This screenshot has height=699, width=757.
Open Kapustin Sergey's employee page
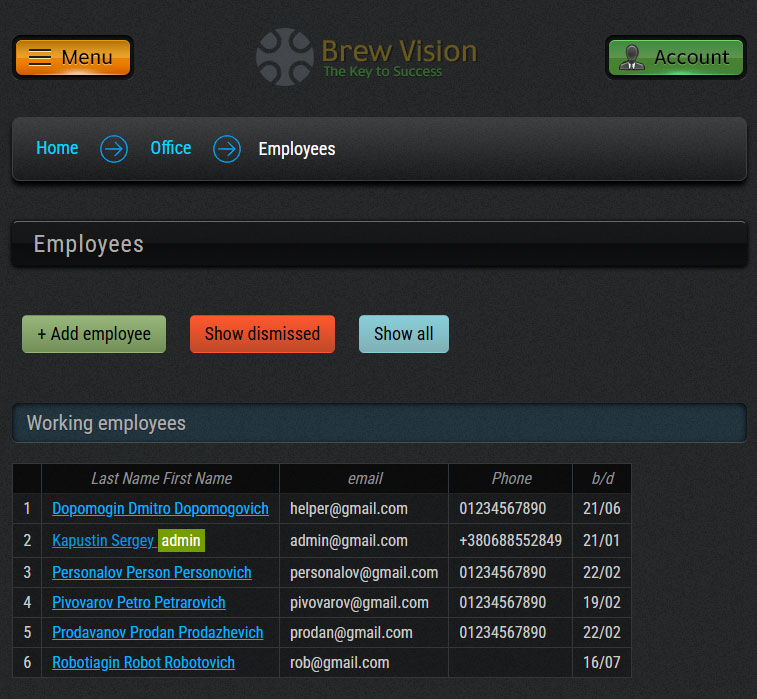(102, 541)
